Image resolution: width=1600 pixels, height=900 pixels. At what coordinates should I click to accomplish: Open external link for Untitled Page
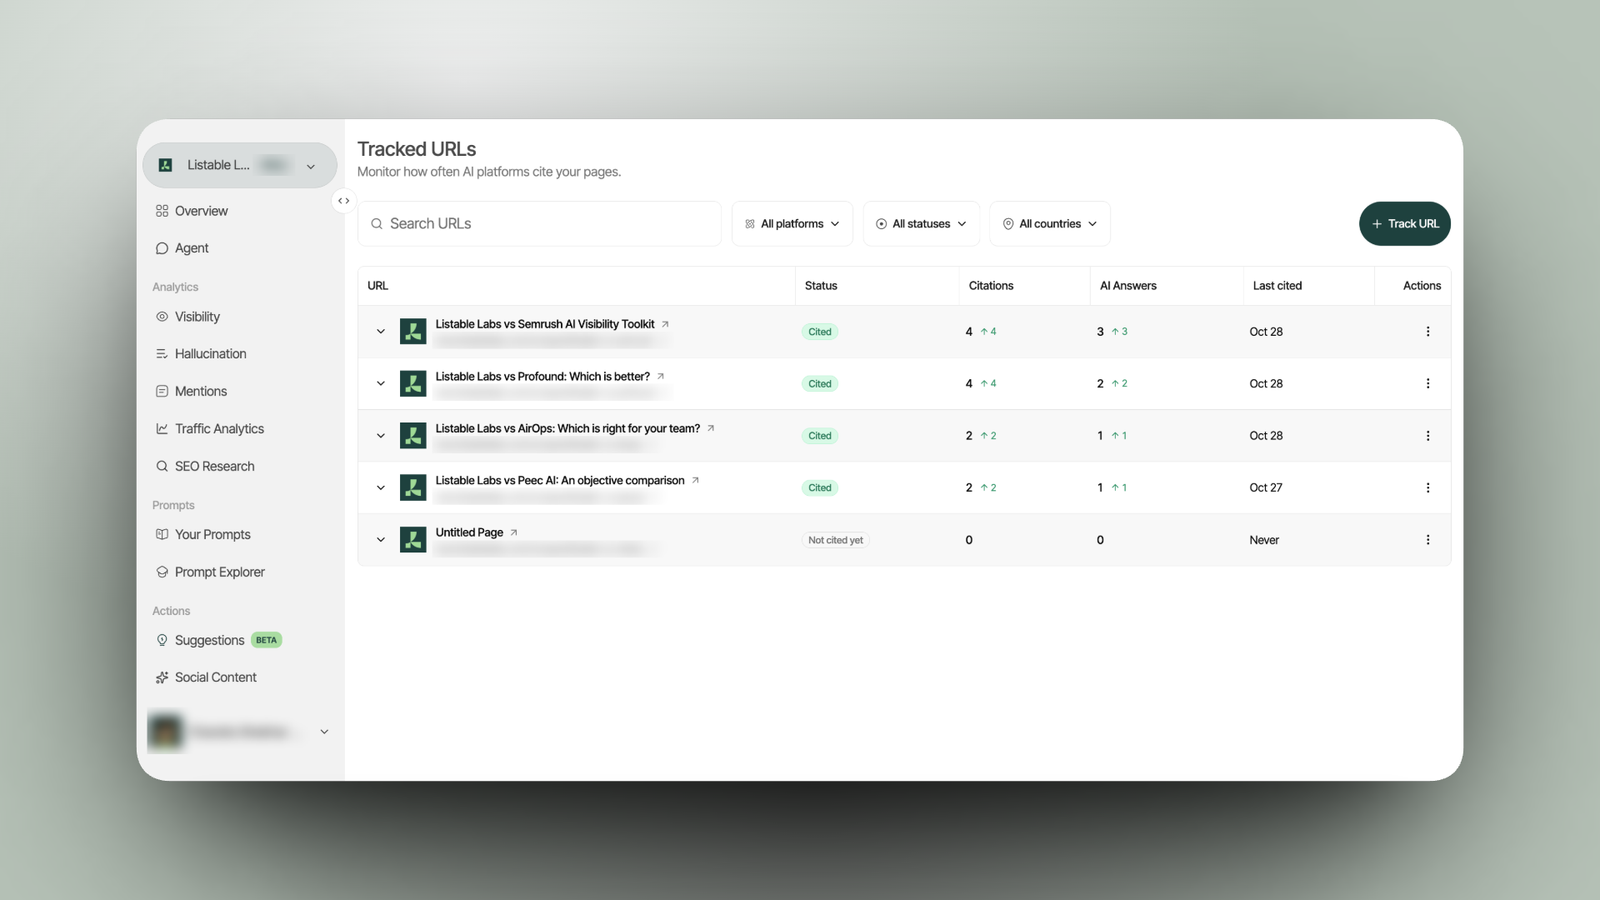(514, 532)
